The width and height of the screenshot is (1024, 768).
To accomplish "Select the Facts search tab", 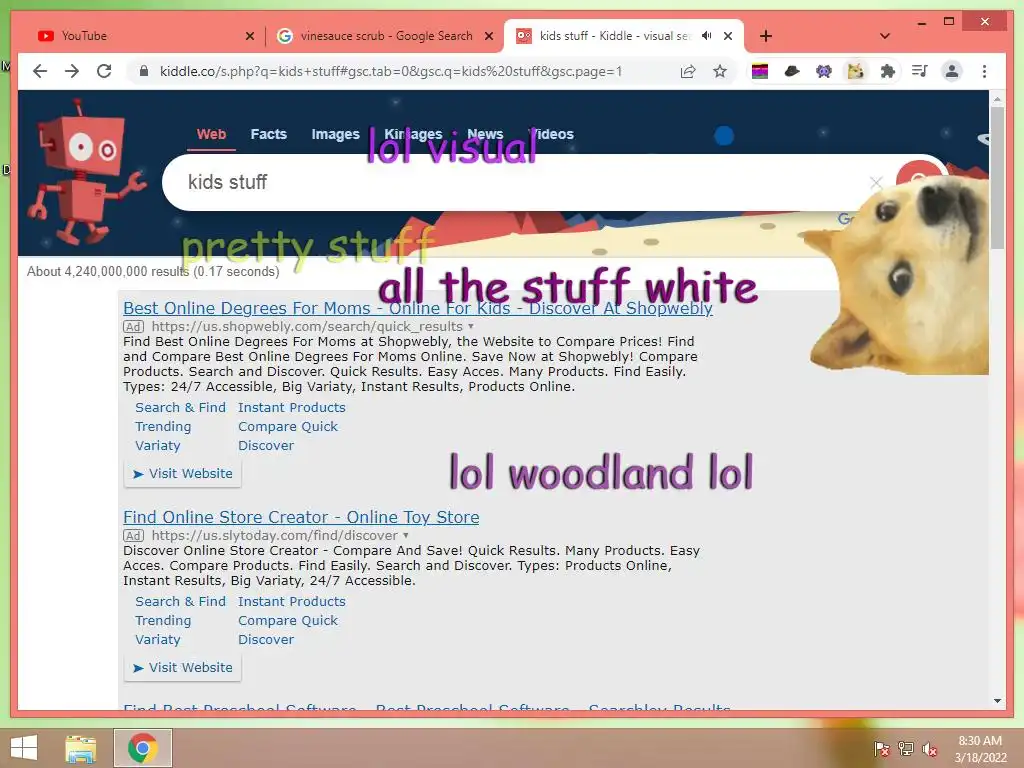I will click(268, 135).
